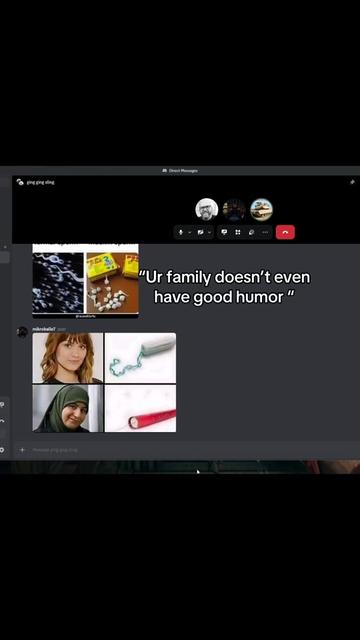This screenshot has width=360, height=640.
Task: Select the grayscale bearded man call avatar
Action: tap(207, 209)
